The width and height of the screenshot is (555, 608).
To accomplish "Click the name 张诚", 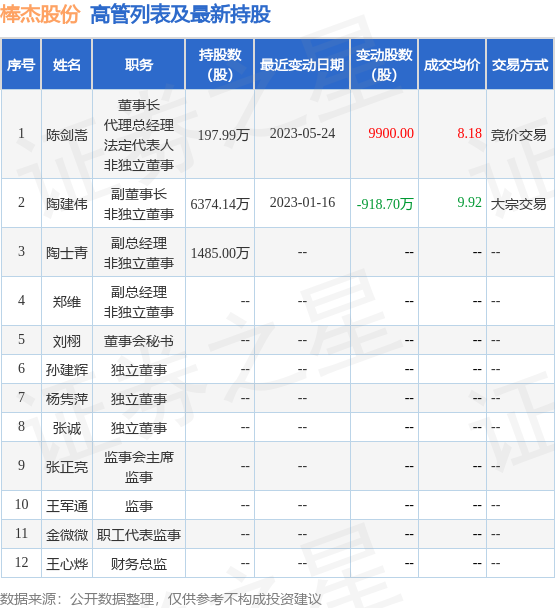I will pyautogui.click(x=67, y=428).
